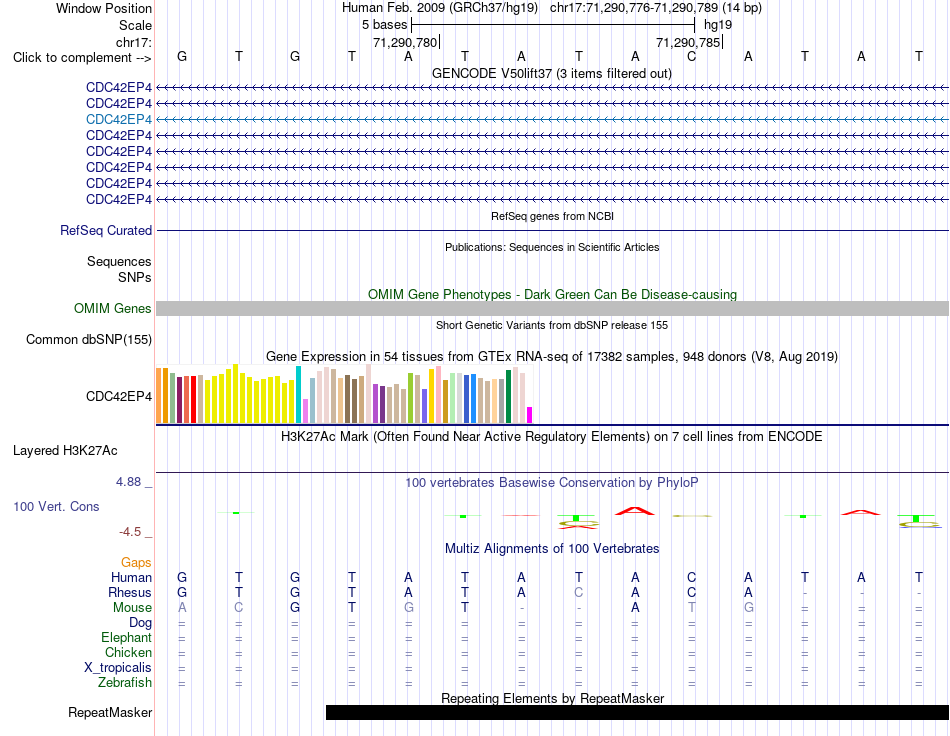Click the C base in the complement sequence row
The image size is (950, 736).
pyautogui.click(x=691, y=56)
